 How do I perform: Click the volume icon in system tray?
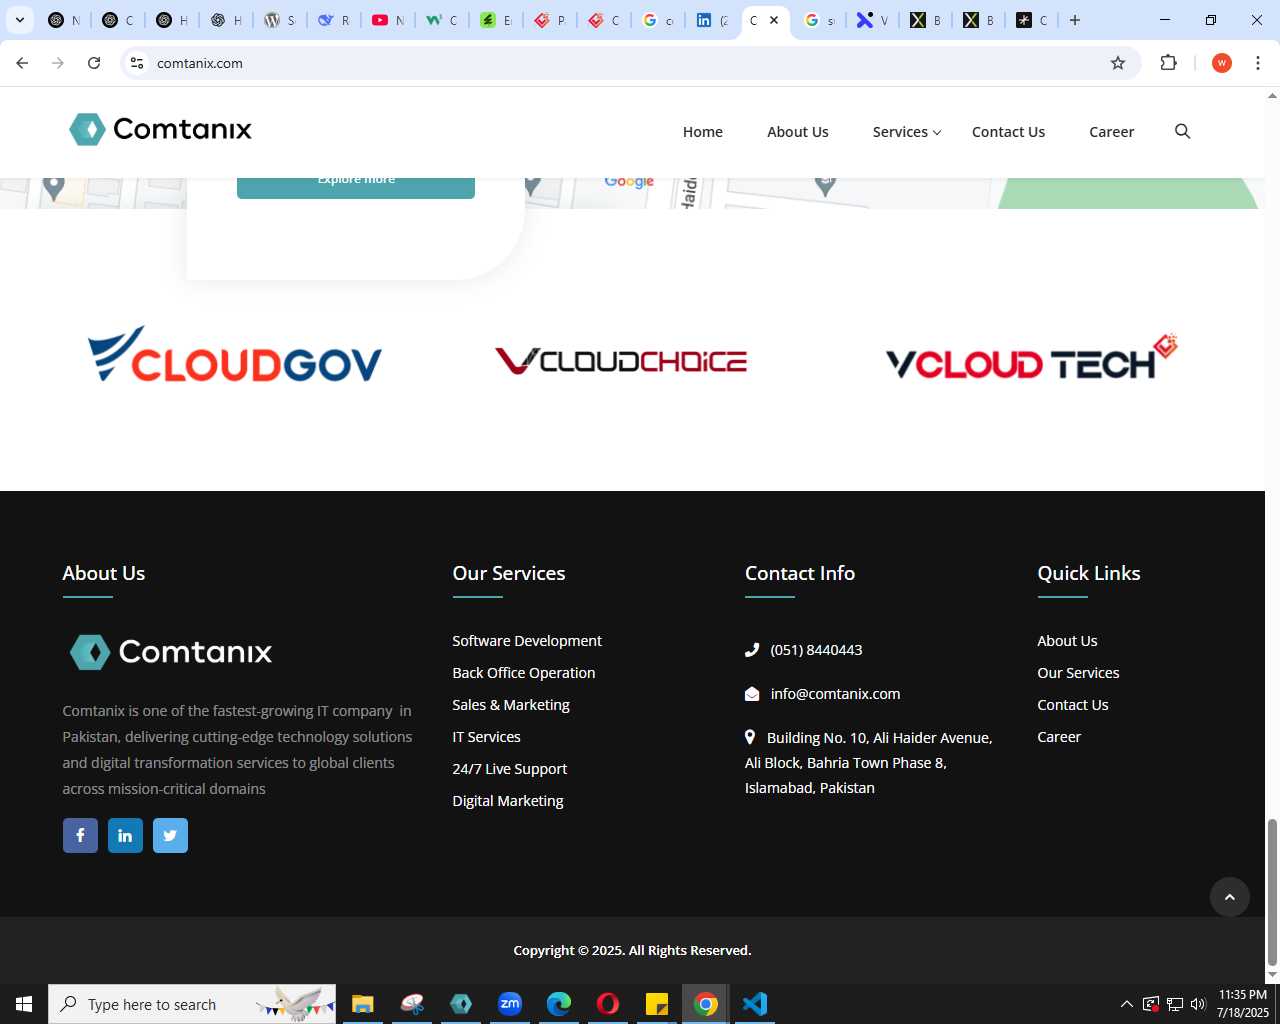pos(1198,1004)
